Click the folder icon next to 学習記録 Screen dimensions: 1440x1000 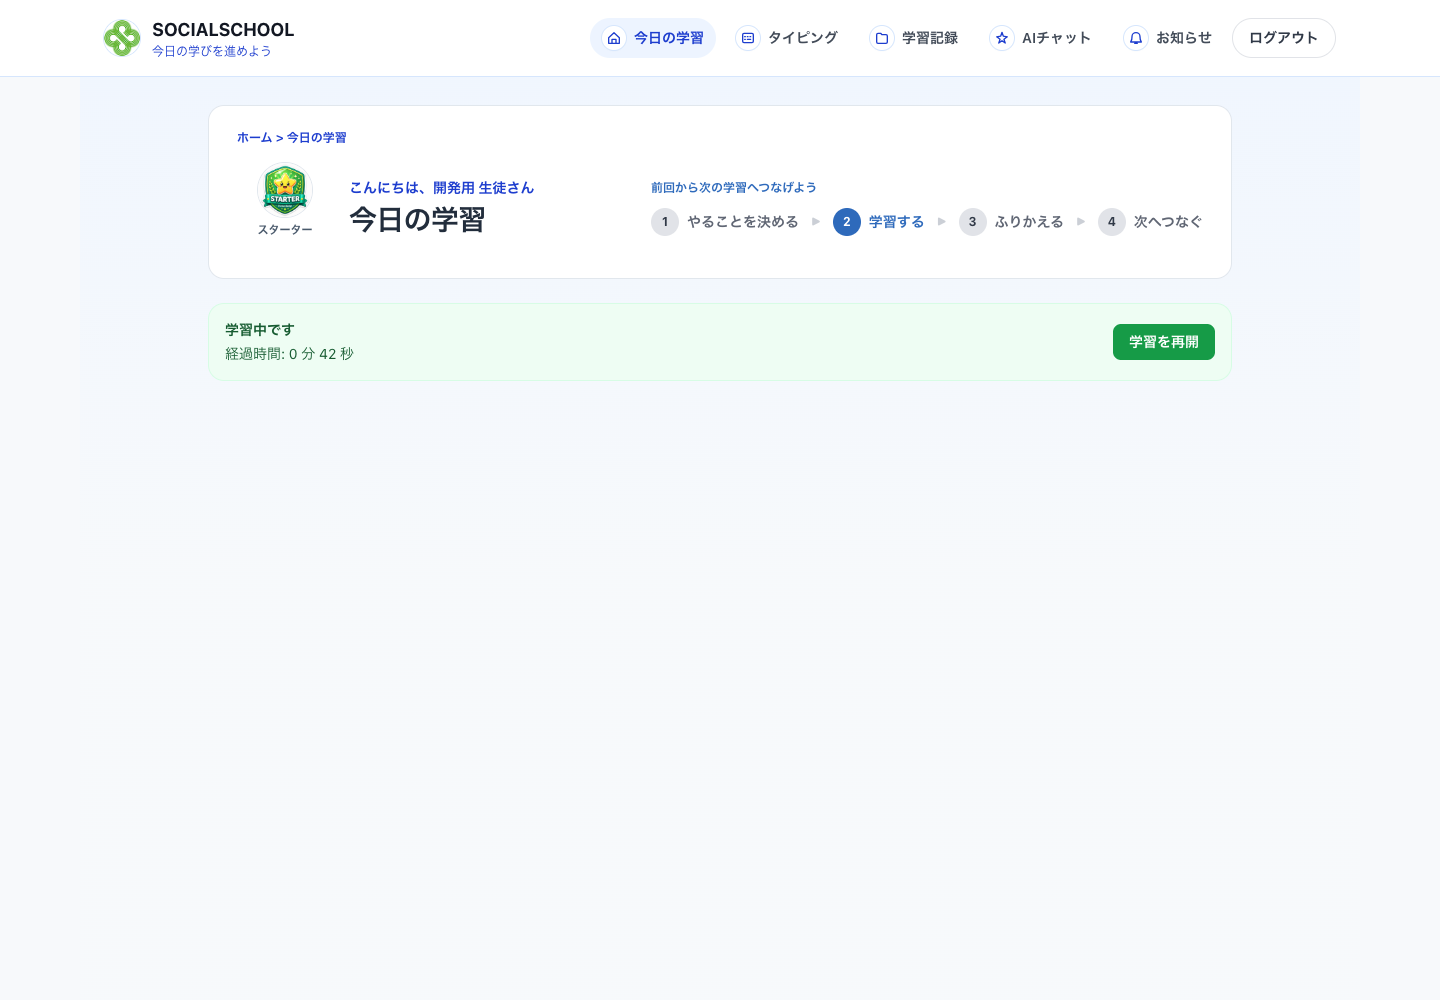[882, 38]
